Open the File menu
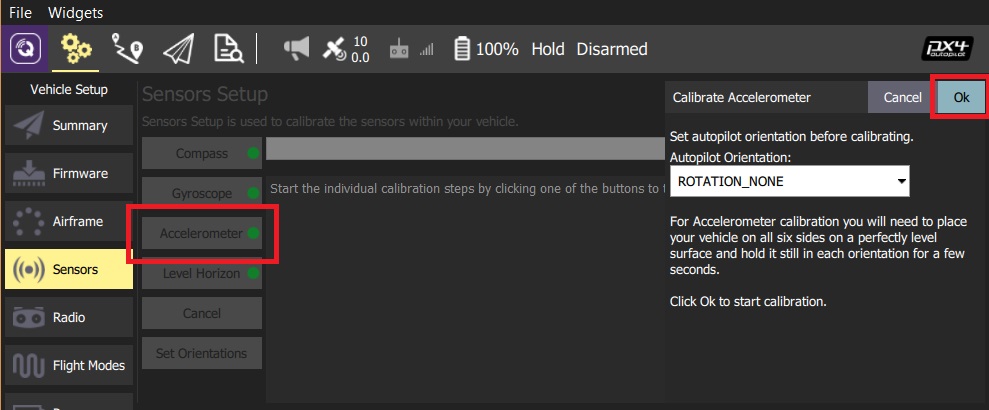This screenshot has height=410, width=989. click(21, 13)
